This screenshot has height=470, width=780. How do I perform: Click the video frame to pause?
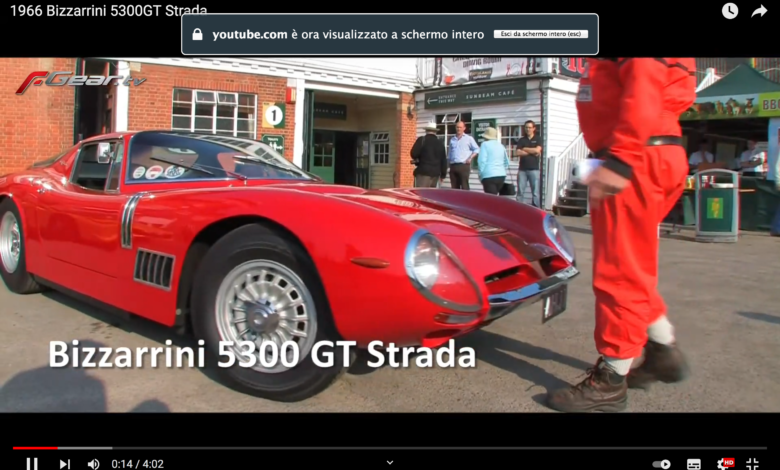pyautogui.click(x=390, y=235)
